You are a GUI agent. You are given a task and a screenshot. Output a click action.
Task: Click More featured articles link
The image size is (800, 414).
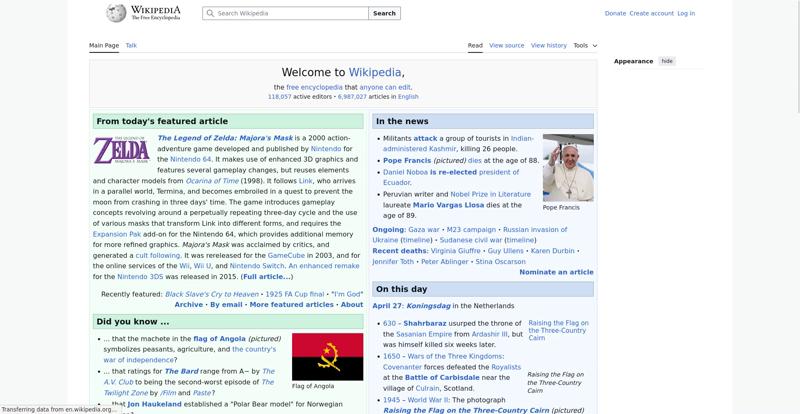pyautogui.click(x=291, y=304)
